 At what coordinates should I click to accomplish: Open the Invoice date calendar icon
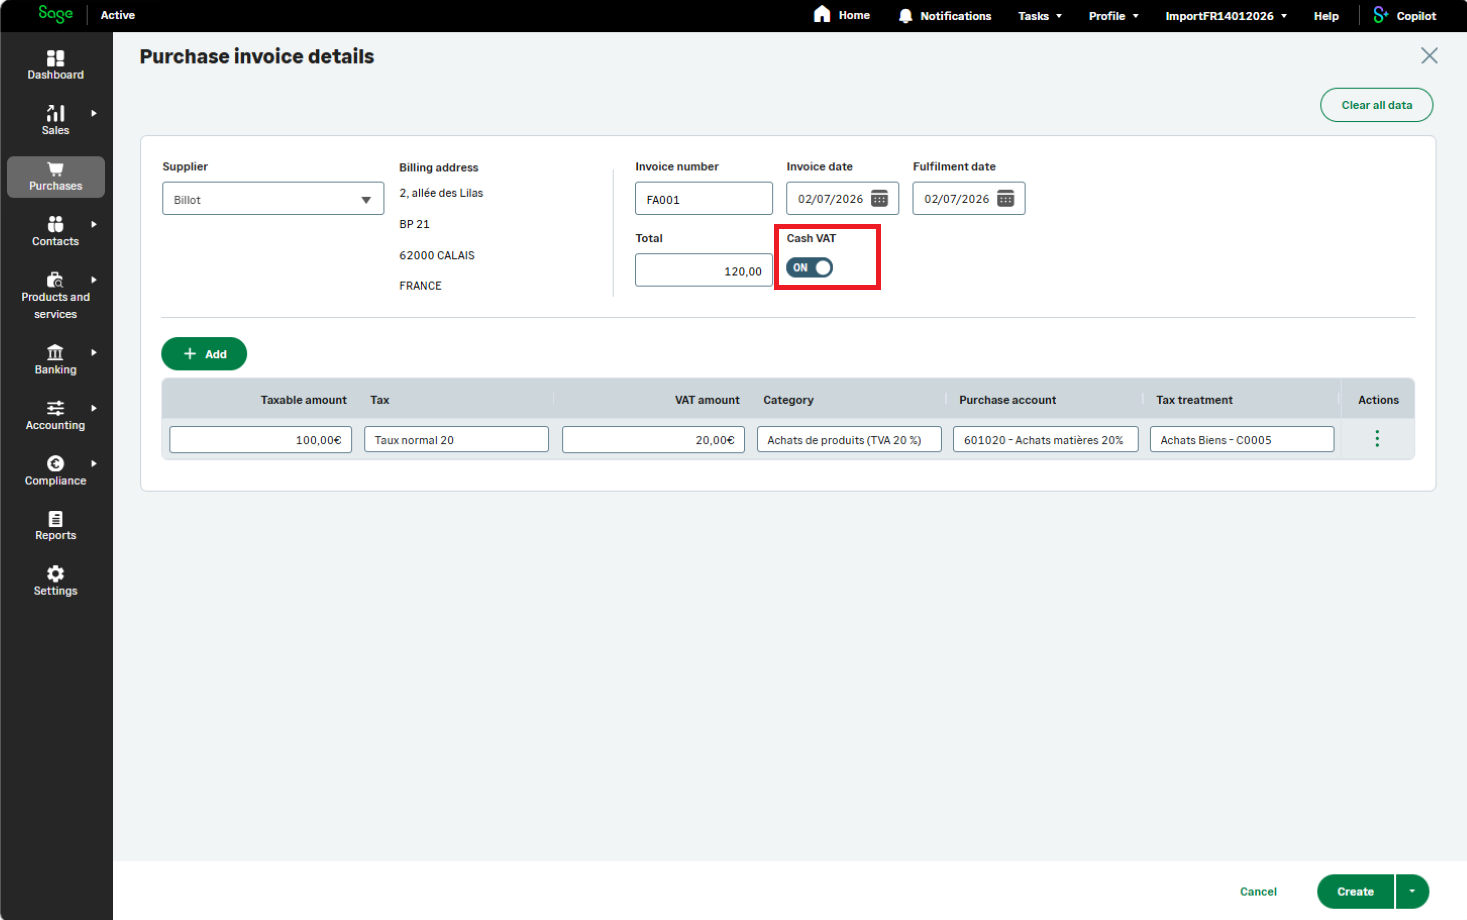(880, 199)
